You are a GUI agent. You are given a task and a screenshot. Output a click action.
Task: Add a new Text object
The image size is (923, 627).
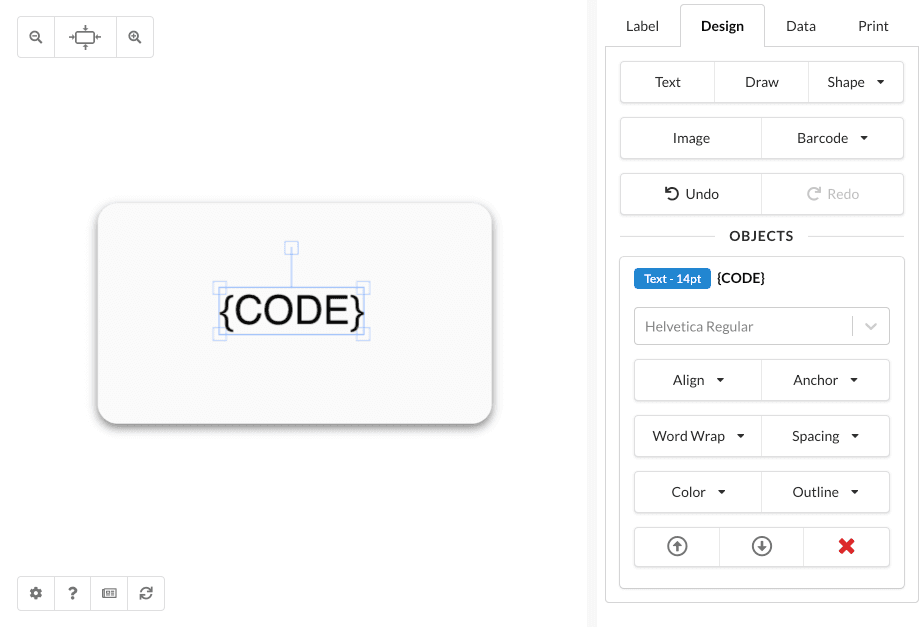666,81
